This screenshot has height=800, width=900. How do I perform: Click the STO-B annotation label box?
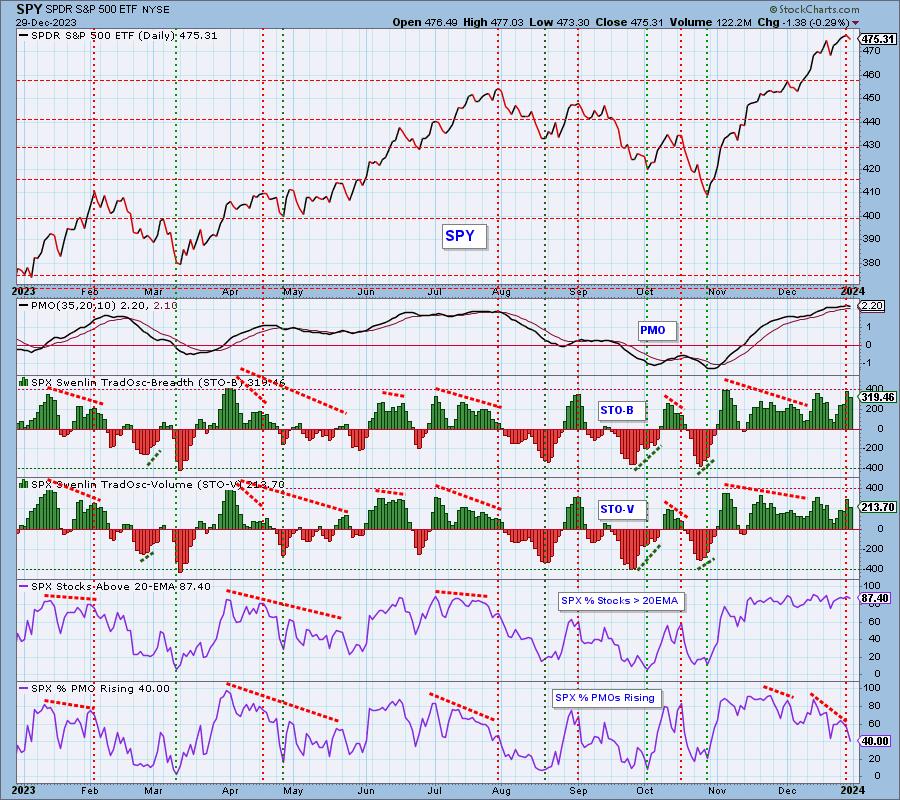click(620, 410)
